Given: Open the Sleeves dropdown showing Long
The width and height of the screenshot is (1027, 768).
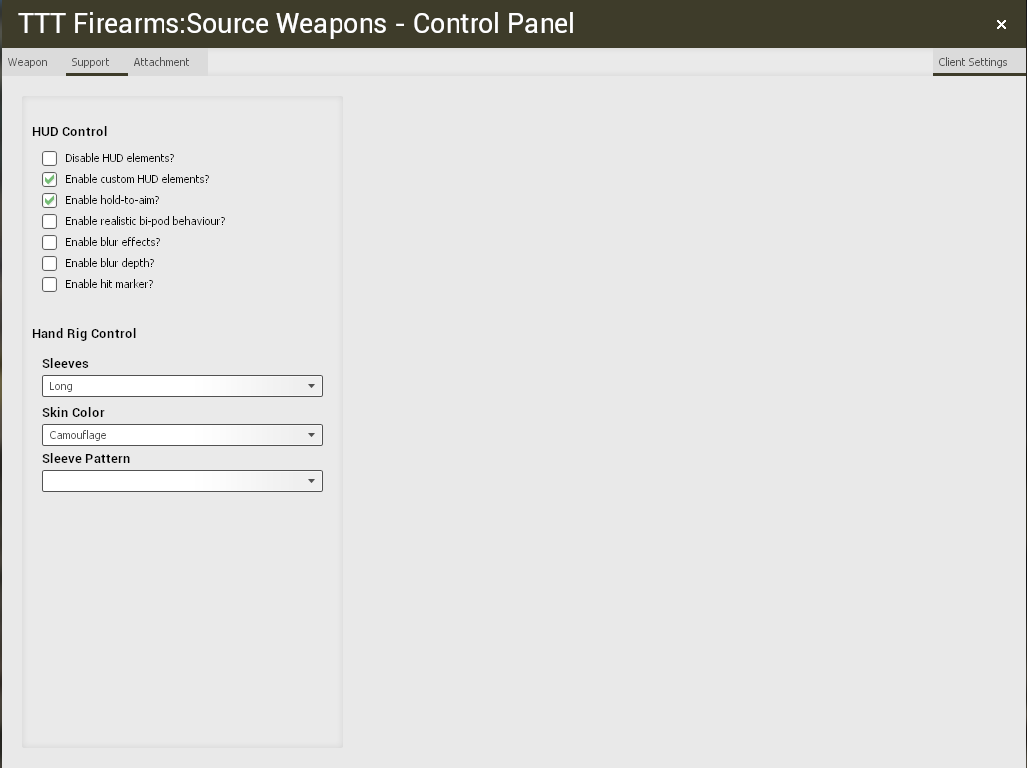Looking at the screenshot, I should pyautogui.click(x=182, y=386).
